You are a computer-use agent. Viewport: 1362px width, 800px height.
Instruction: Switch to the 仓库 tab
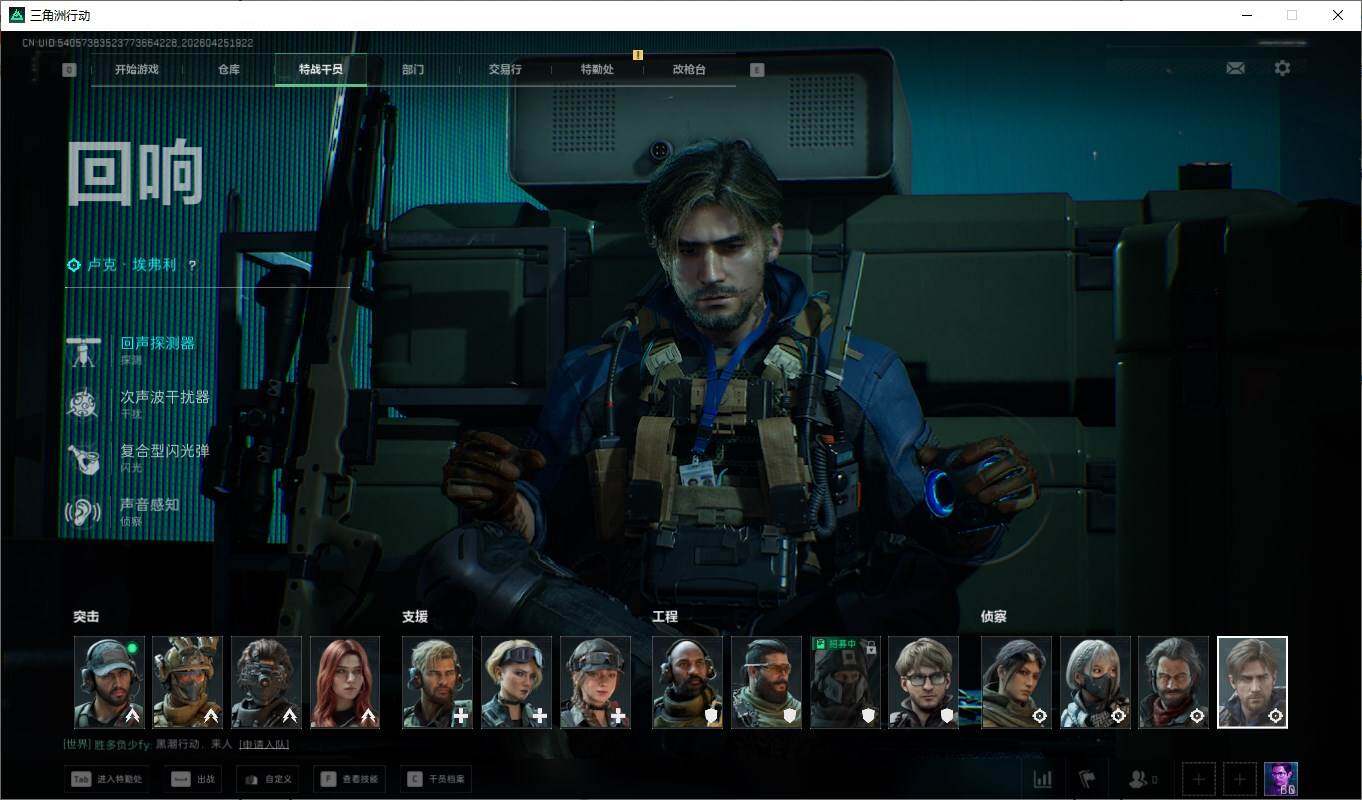point(229,70)
